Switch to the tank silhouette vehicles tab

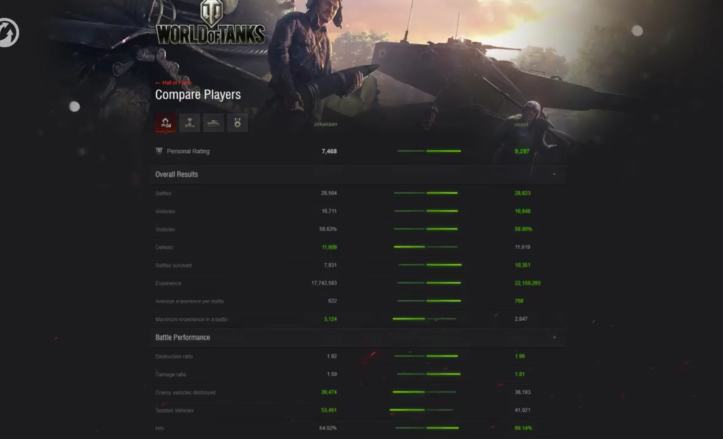[x=214, y=123]
